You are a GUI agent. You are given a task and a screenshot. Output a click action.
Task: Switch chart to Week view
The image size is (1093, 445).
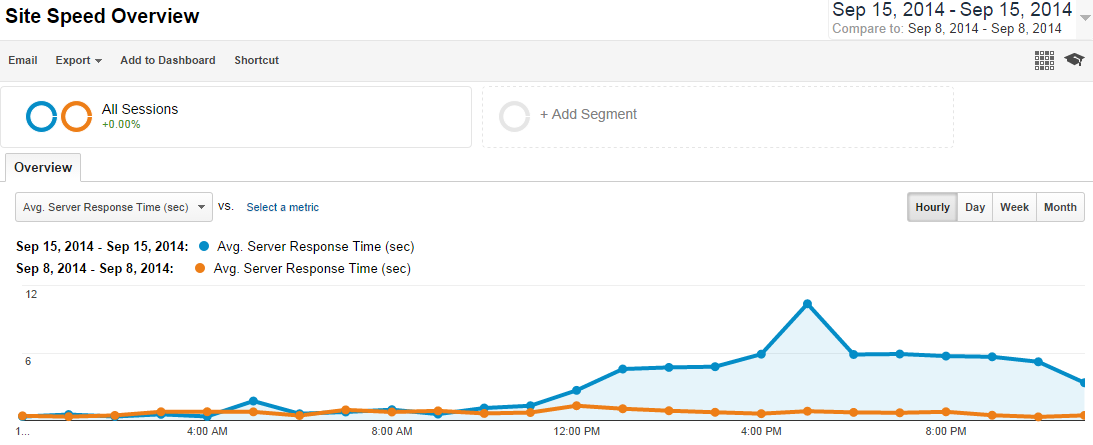[1014, 207]
